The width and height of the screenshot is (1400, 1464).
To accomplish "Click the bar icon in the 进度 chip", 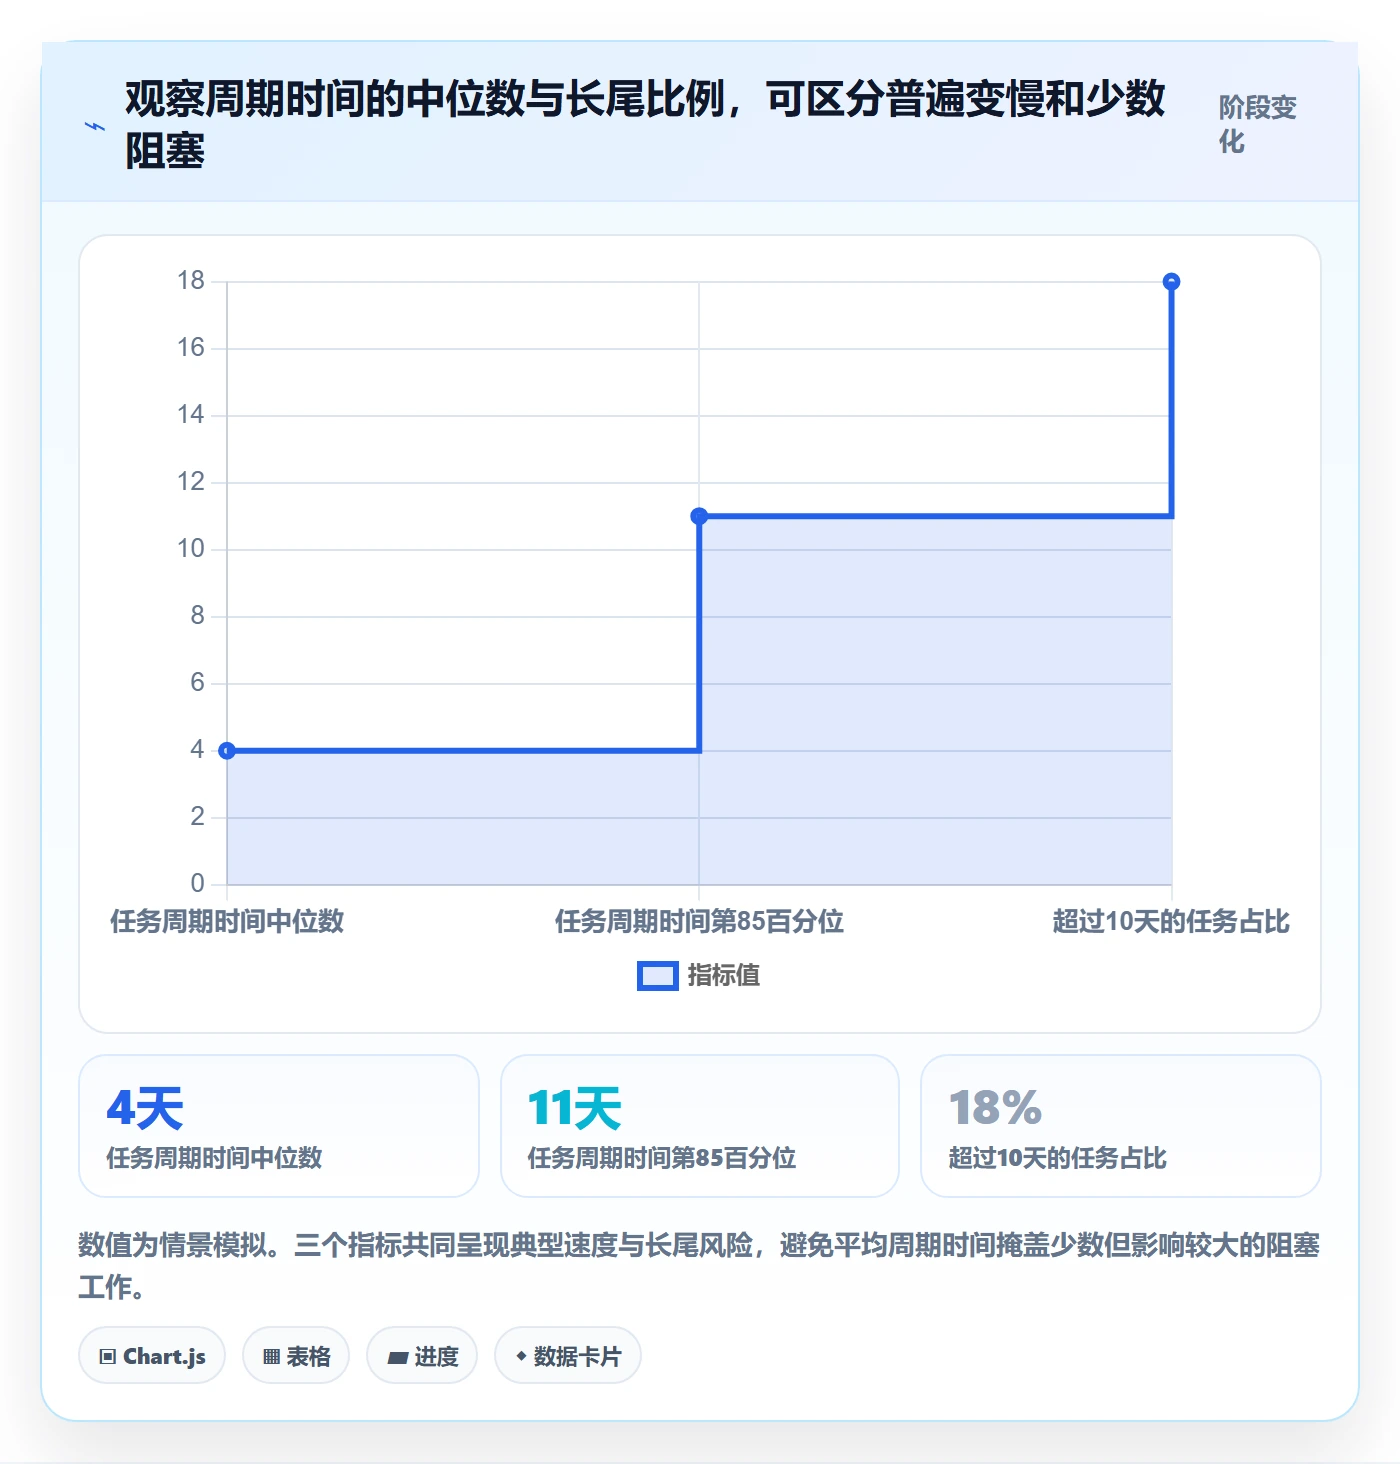I will [398, 1358].
